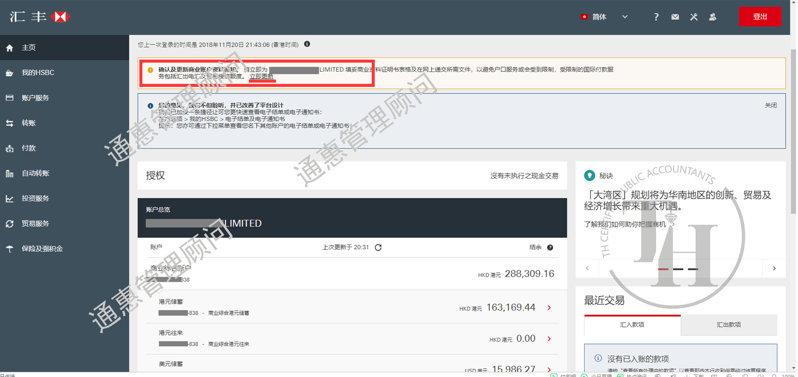The image size is (798, 377).
Task: Click the 授权 section heading
Action: coord(155,176)
